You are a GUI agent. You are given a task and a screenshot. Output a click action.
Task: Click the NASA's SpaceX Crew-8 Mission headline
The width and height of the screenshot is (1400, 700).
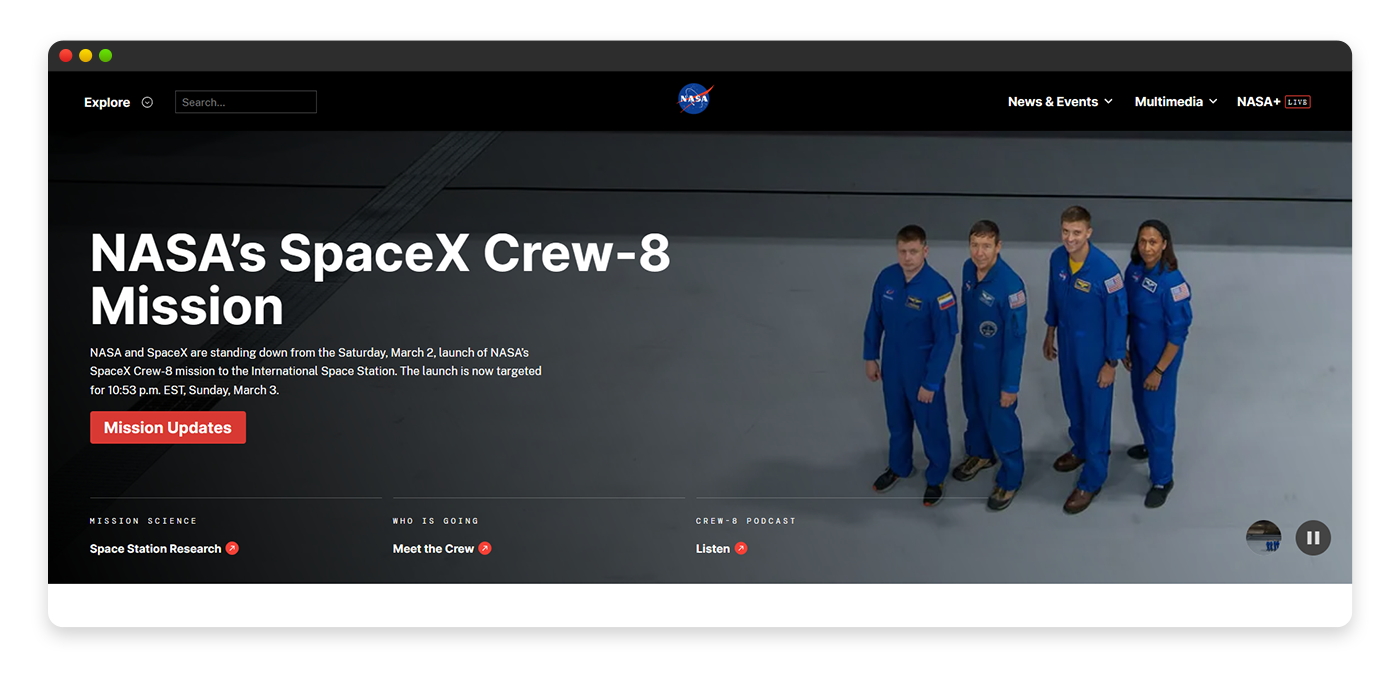(x=380, y=280)
